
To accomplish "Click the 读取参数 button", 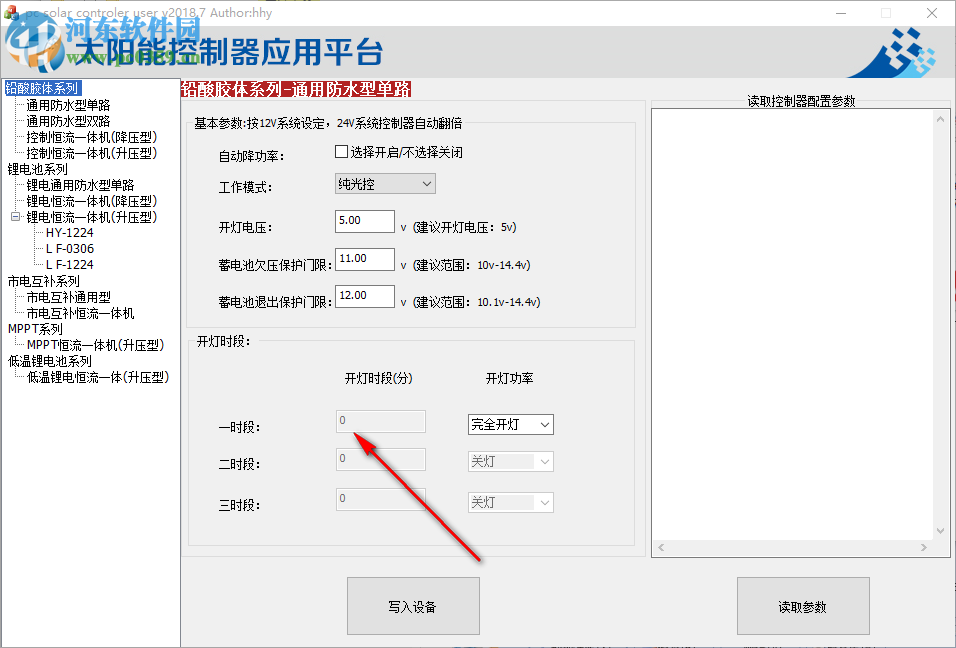I will coord(803,606).
